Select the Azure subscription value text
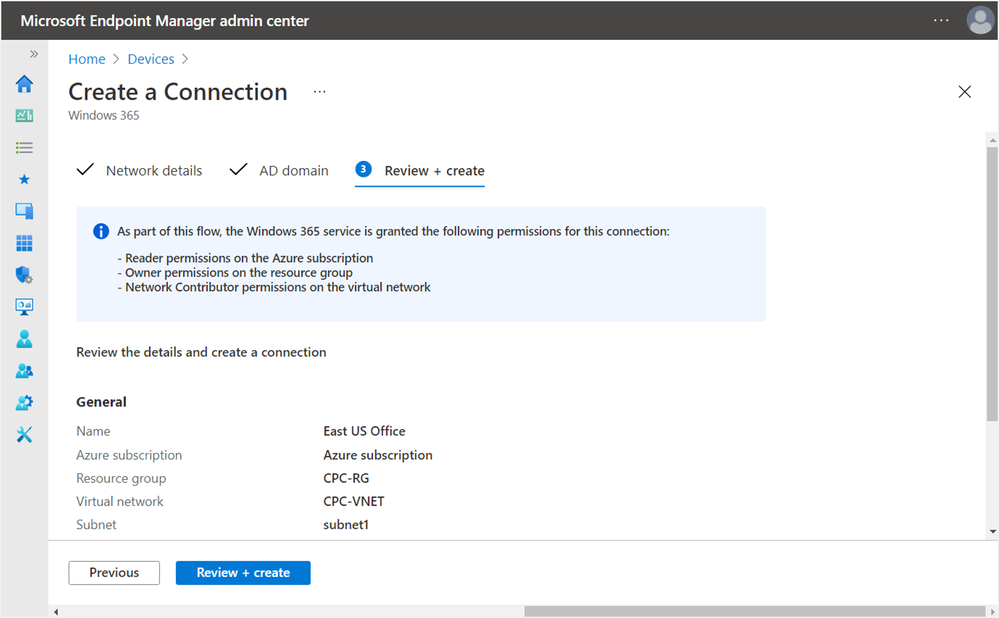Screen dimensions: 999x618 378,455
